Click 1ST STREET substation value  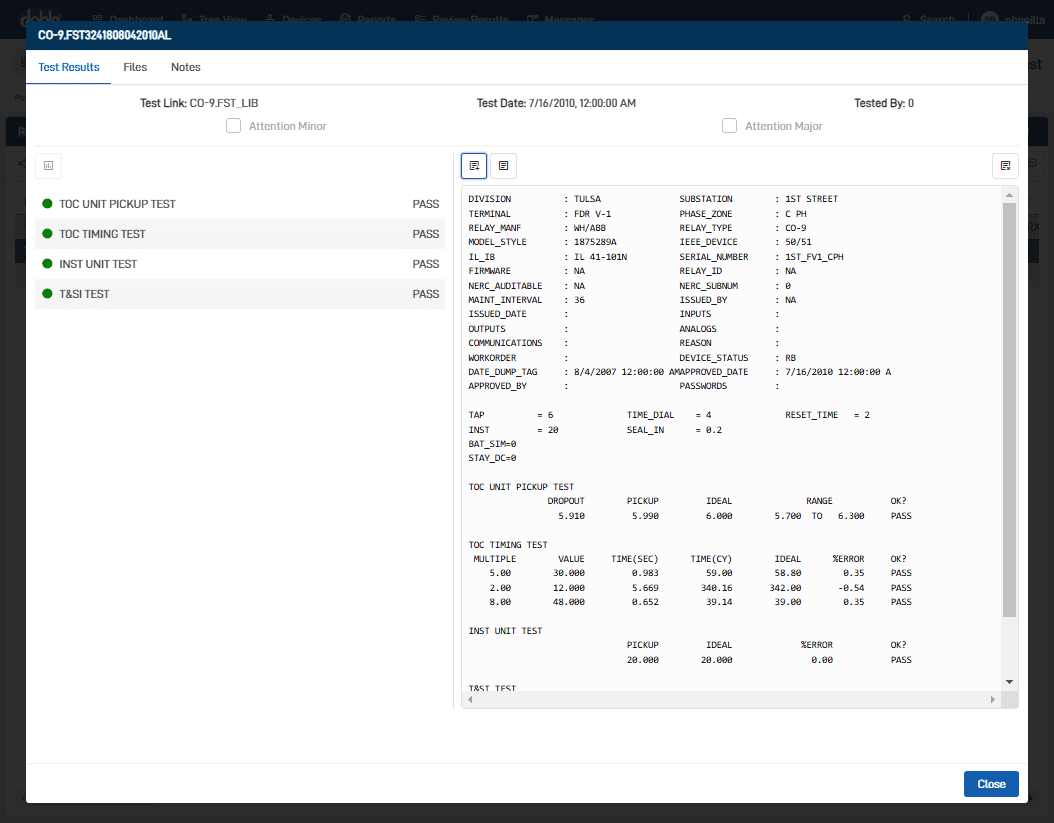point(811,199)
